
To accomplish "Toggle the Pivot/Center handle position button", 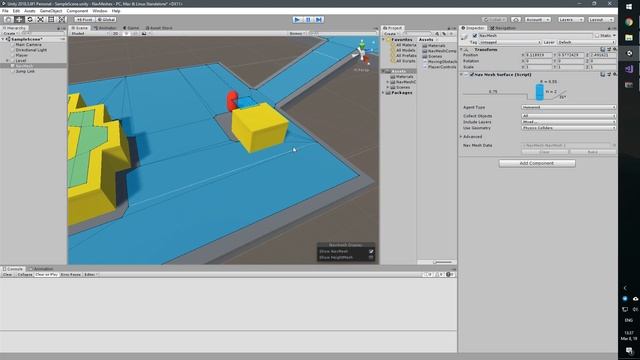I will (84, 20).
